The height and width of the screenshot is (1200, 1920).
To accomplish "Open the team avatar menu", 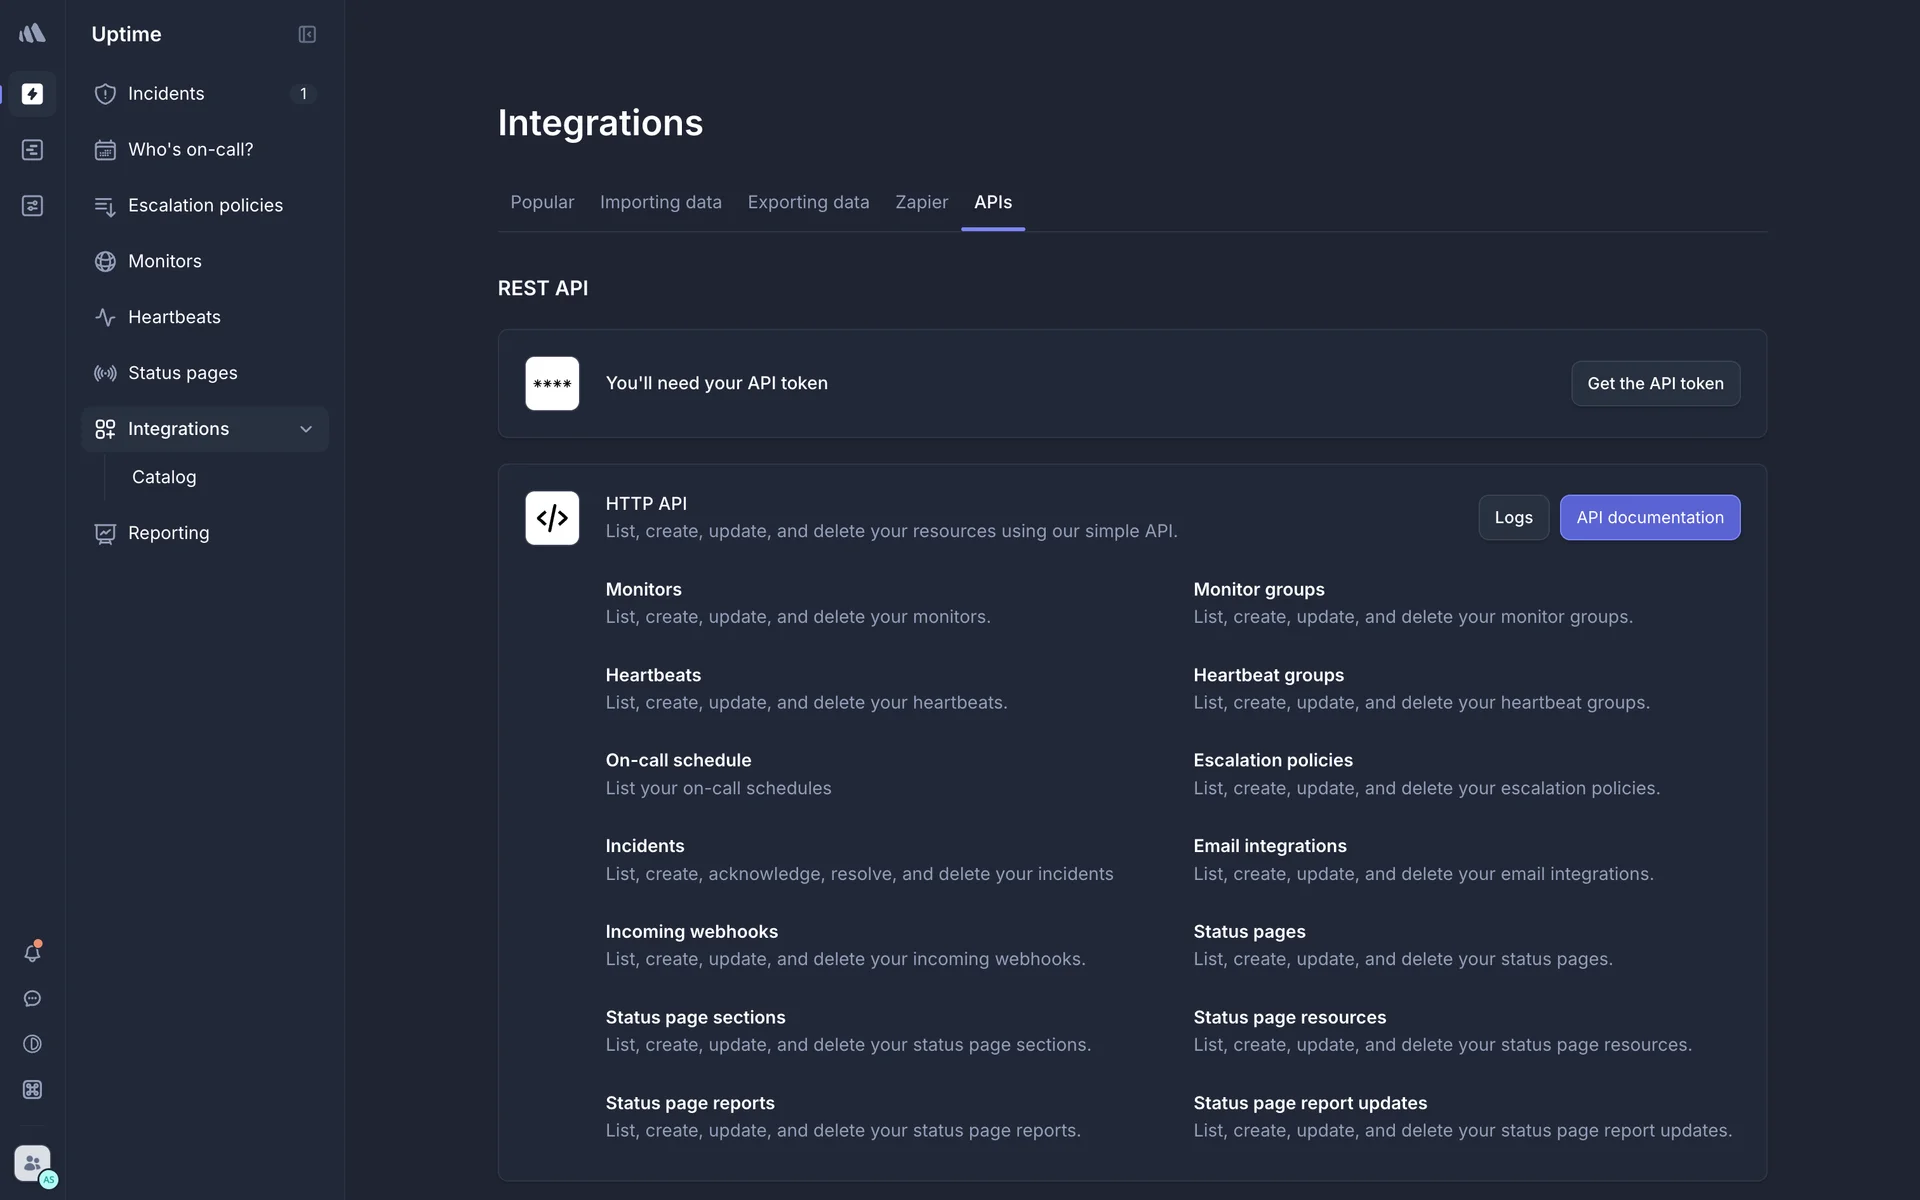I will [33, 1164].
